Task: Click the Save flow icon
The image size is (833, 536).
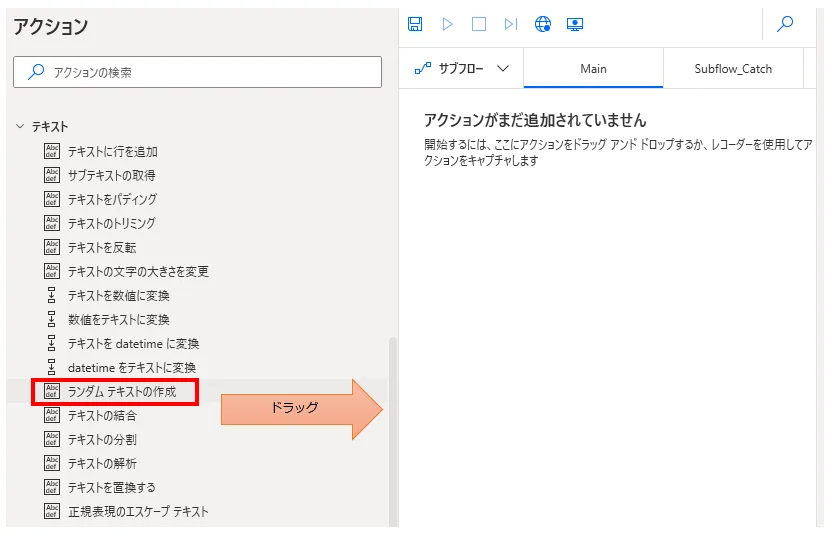Action: [416, 24]
